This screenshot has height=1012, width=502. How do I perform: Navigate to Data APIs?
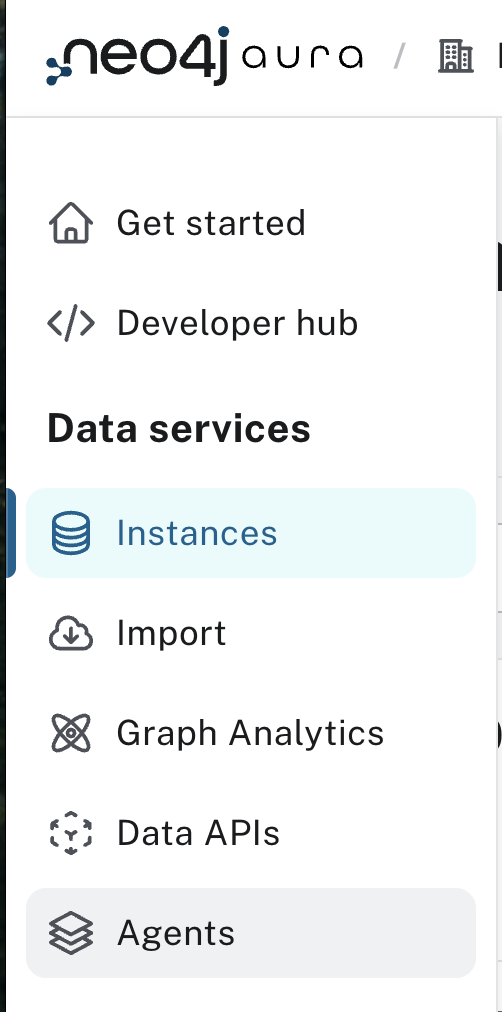pyautogui.click(x=250, y=833)
